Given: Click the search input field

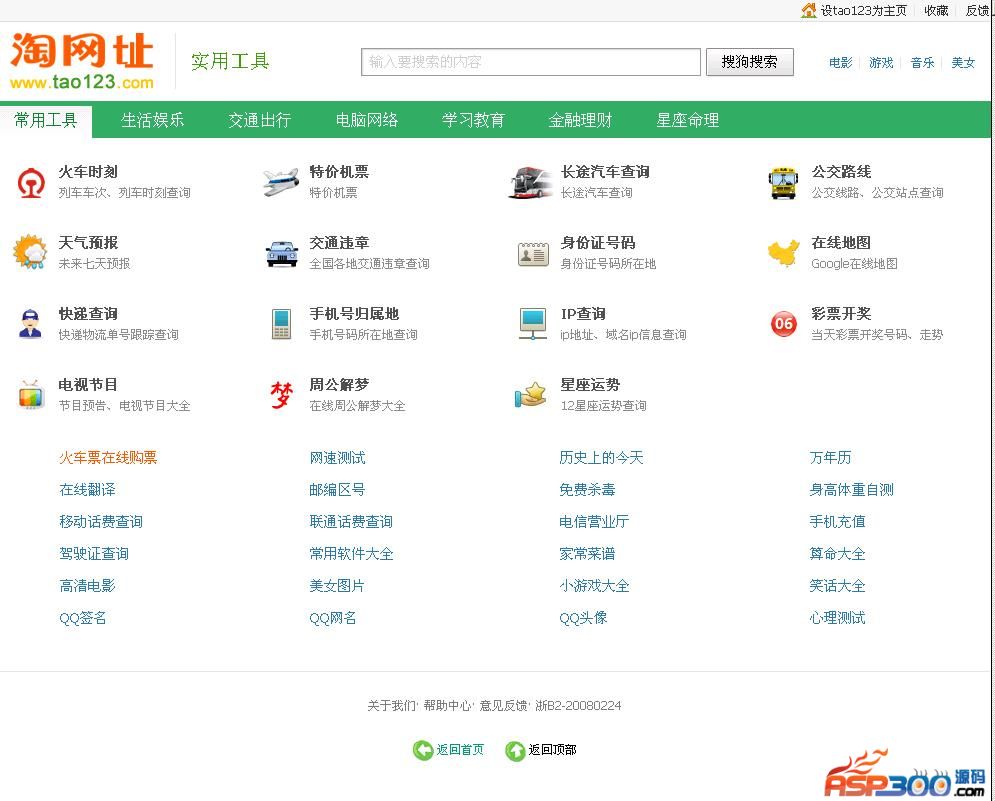Looking at the screenshot, I should (x=530, y=62).
